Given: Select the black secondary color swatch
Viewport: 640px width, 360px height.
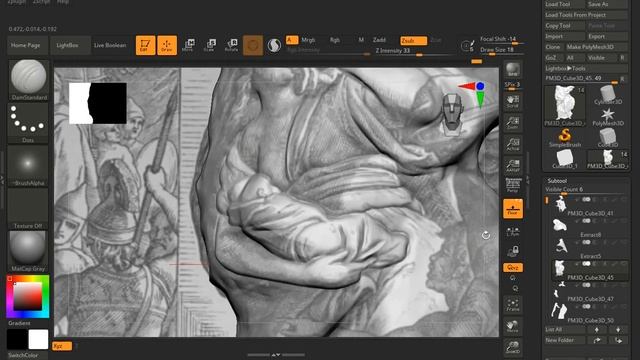Looking at the screenshot, I should click(x=17, y=340).
